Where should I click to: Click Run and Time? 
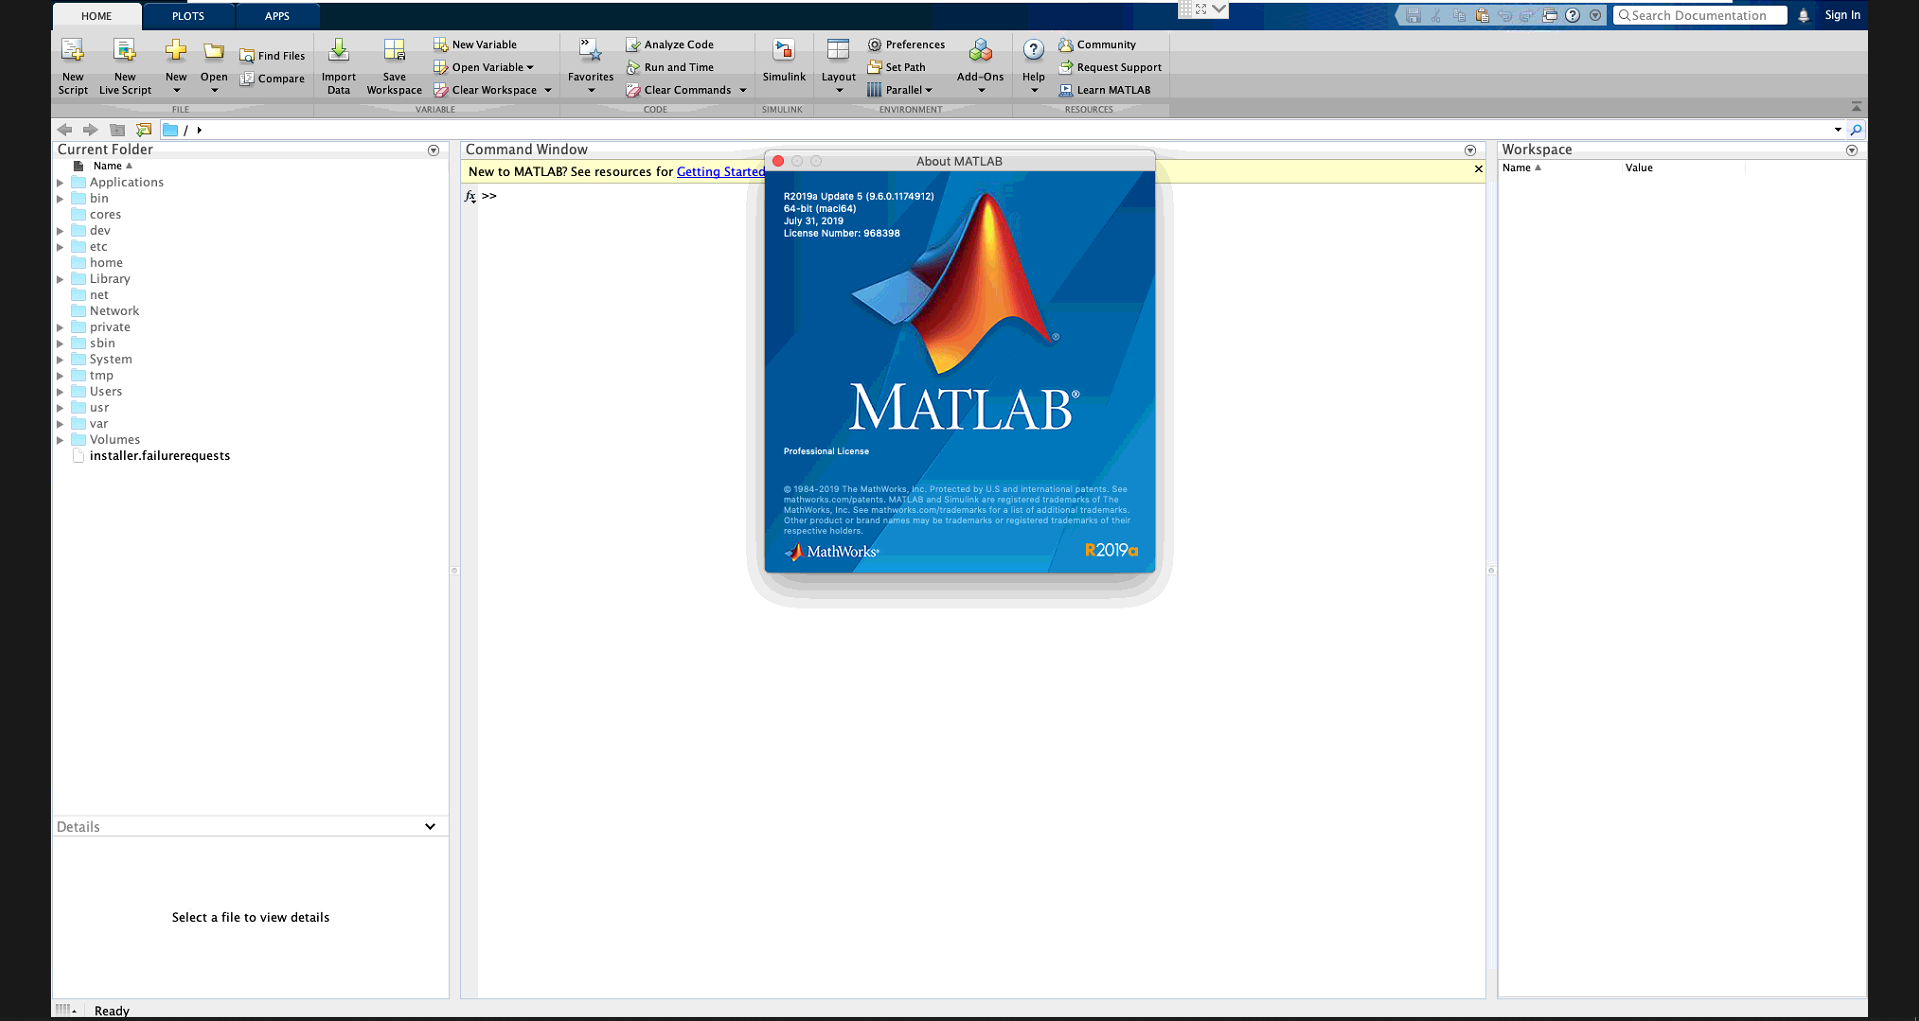coord(670,67)
